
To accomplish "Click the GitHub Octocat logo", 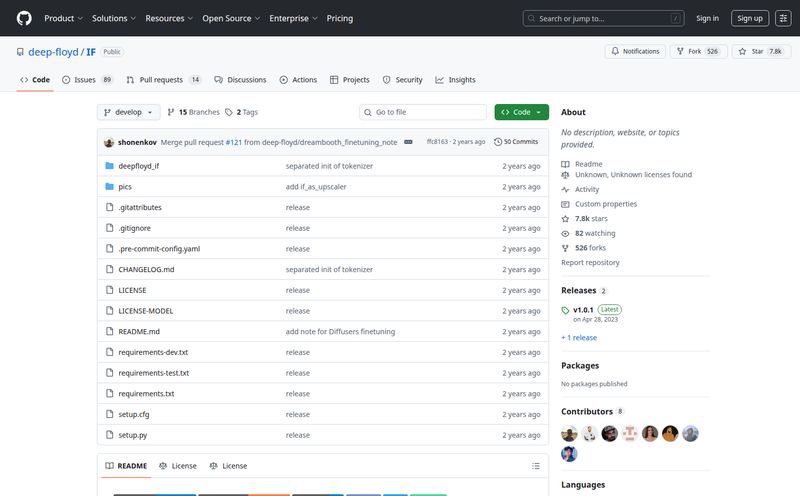I will [x=24, y=18].
